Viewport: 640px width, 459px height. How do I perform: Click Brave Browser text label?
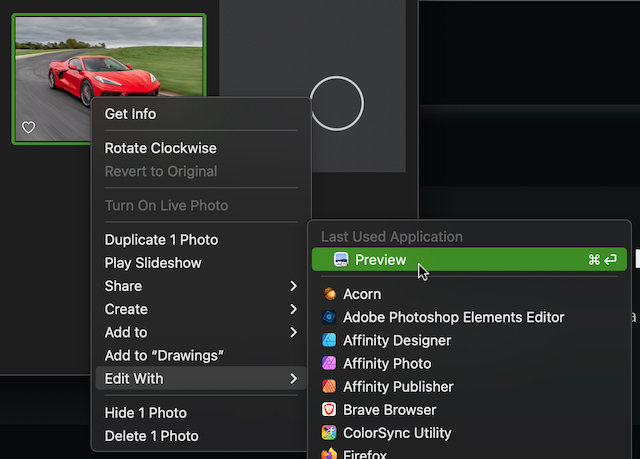(390, 410)
